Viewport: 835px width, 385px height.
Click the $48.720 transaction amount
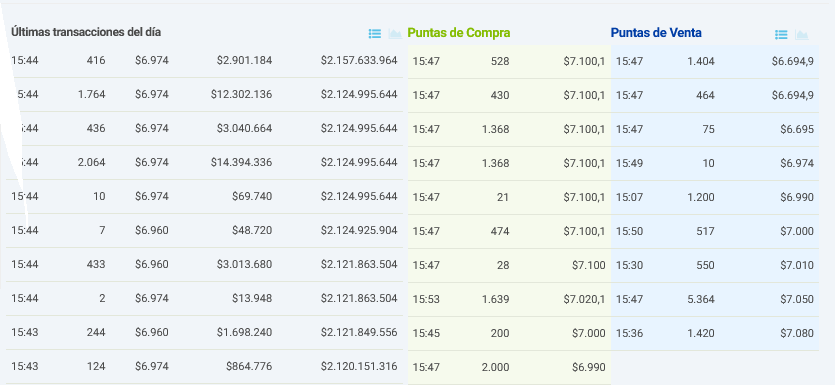[x=252, y=231]
